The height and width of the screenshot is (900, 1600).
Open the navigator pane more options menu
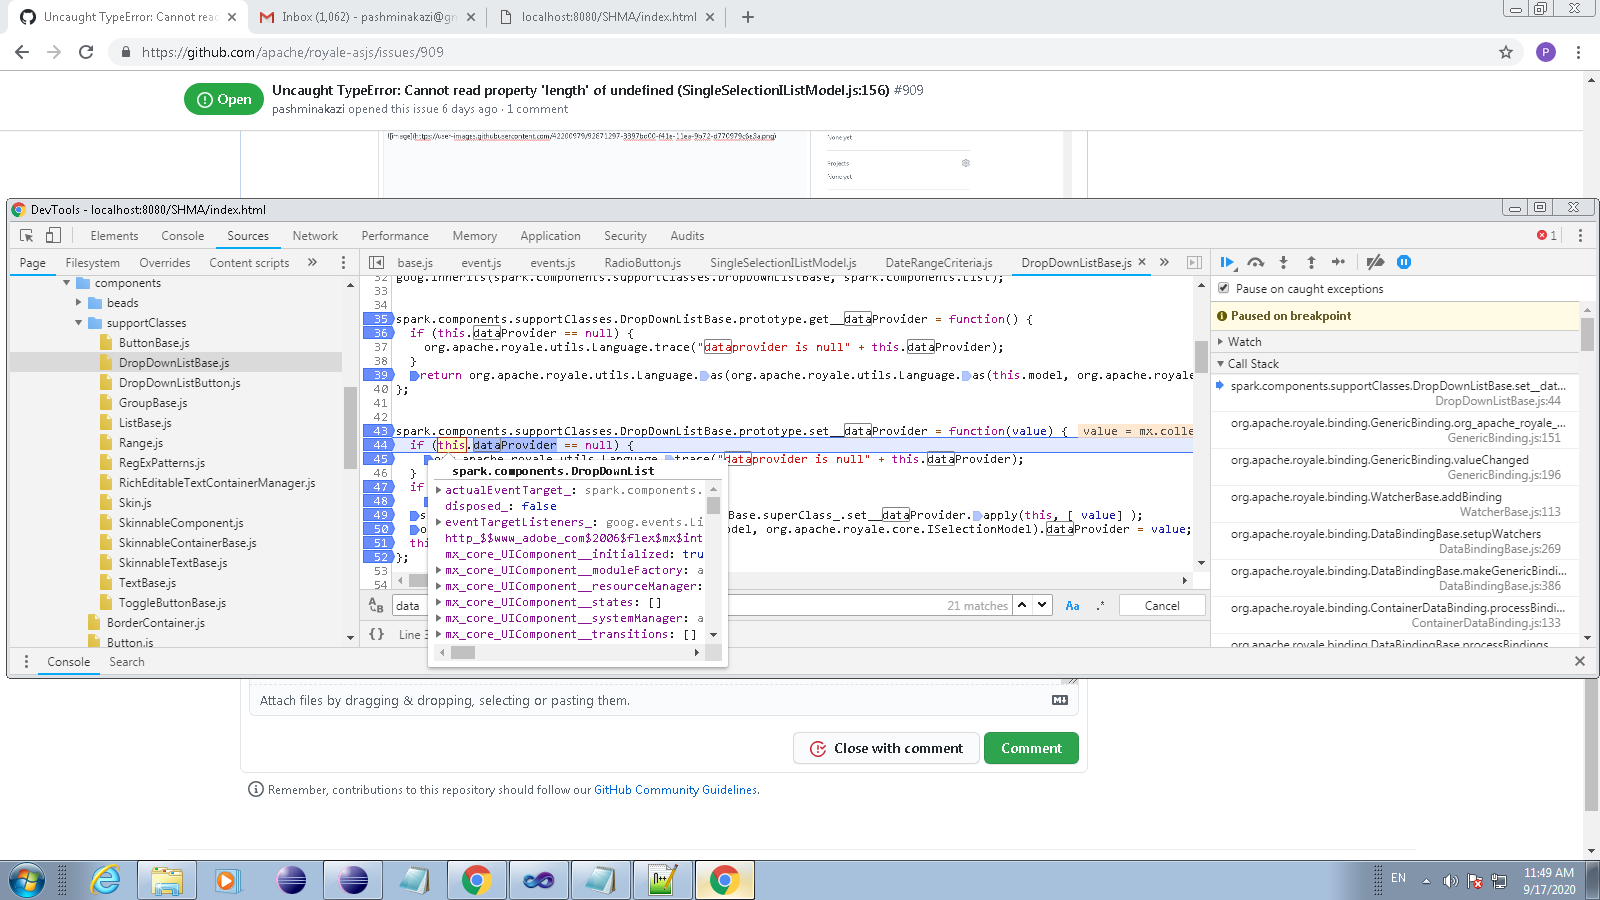click(x=343, y=263)
